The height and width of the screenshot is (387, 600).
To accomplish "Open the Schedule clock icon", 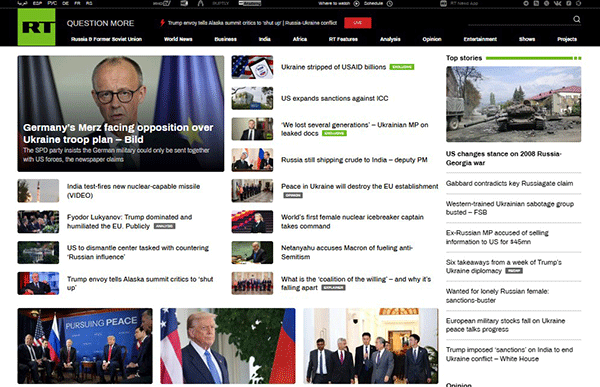I will coord(390,3).
